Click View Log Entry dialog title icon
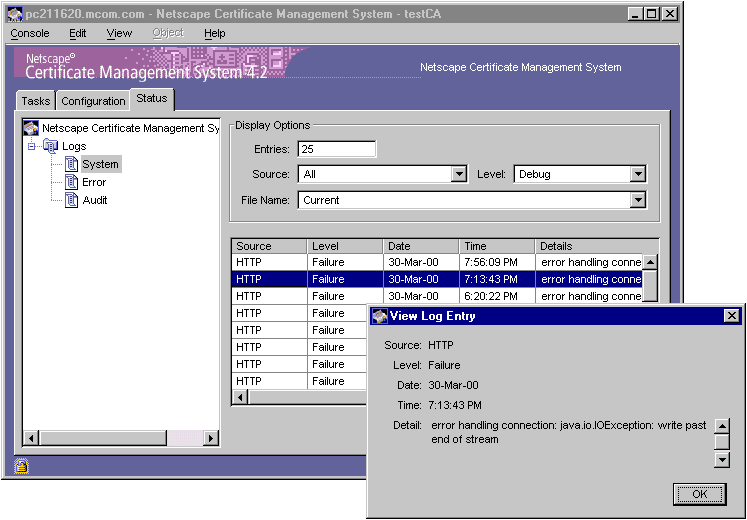Screen dimensions: 747x520 [x=380, y=316]
